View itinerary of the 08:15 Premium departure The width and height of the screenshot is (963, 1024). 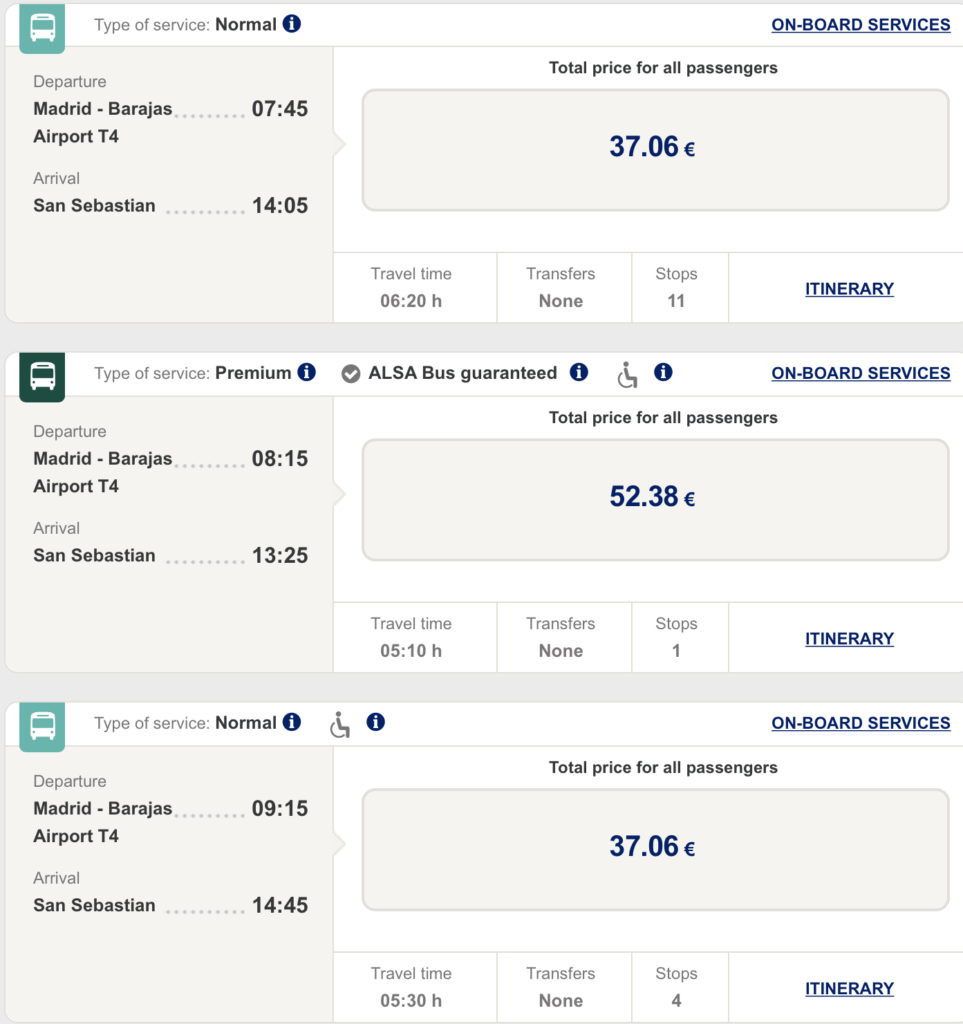[x=849, y=639]
